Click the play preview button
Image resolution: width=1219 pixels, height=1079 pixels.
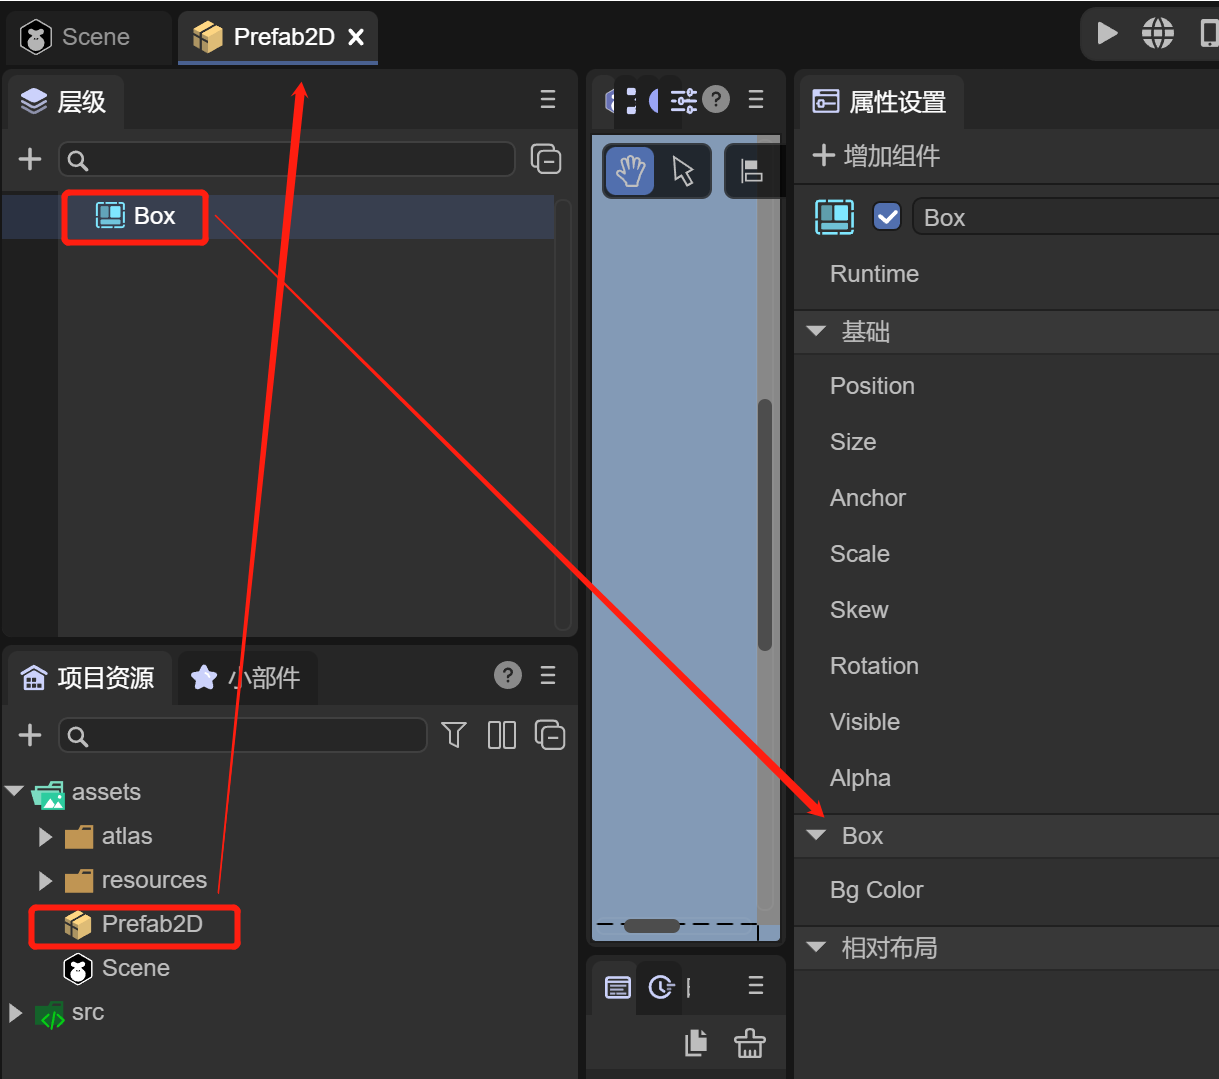pos(1107,33)
